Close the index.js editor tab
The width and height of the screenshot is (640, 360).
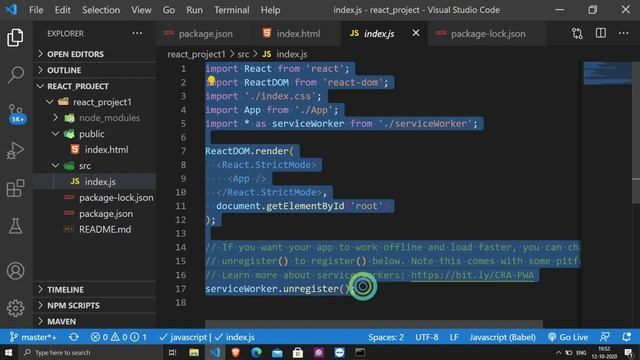pyautogui.click(x=416, y=33)
